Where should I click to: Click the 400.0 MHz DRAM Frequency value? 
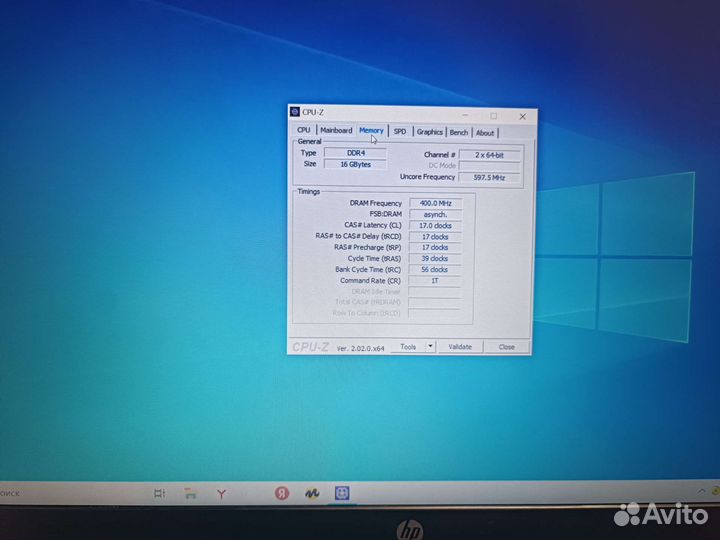tap(435, 203)
